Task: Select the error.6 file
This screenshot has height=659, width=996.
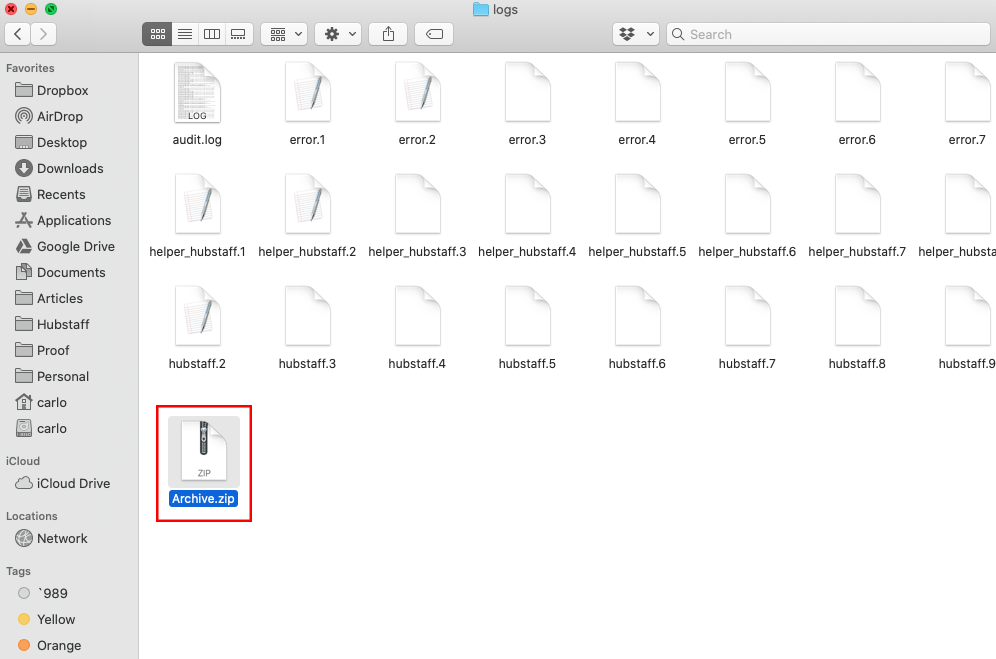Action: 857,105
